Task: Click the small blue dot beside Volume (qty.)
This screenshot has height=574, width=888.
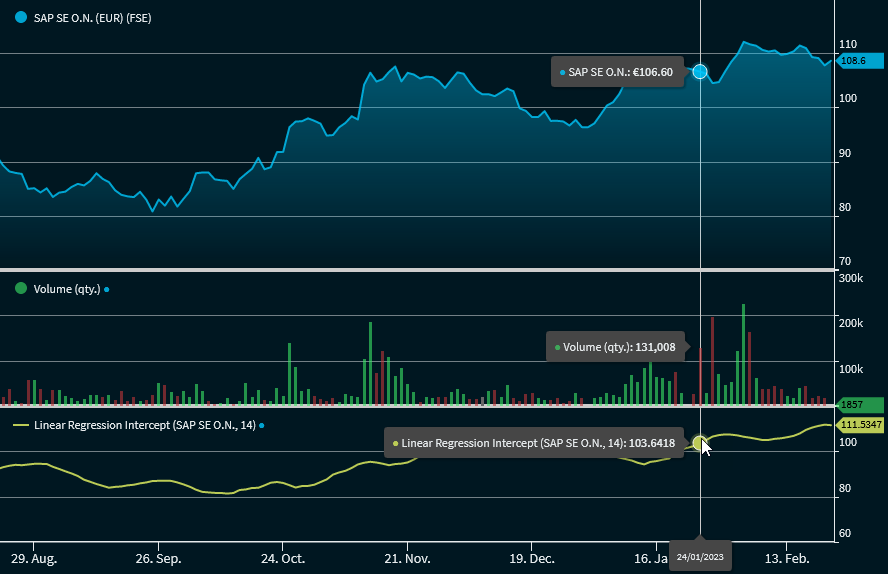Action: [x=107, y=290]
